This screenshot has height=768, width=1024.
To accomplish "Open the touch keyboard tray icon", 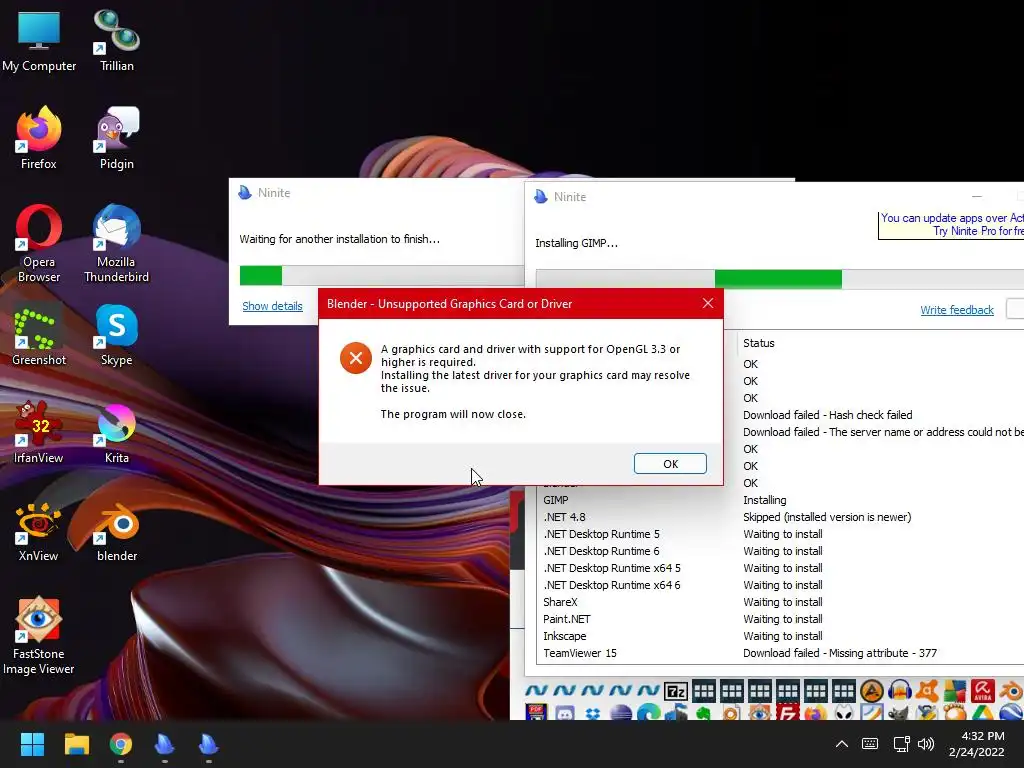I will 870,744.
